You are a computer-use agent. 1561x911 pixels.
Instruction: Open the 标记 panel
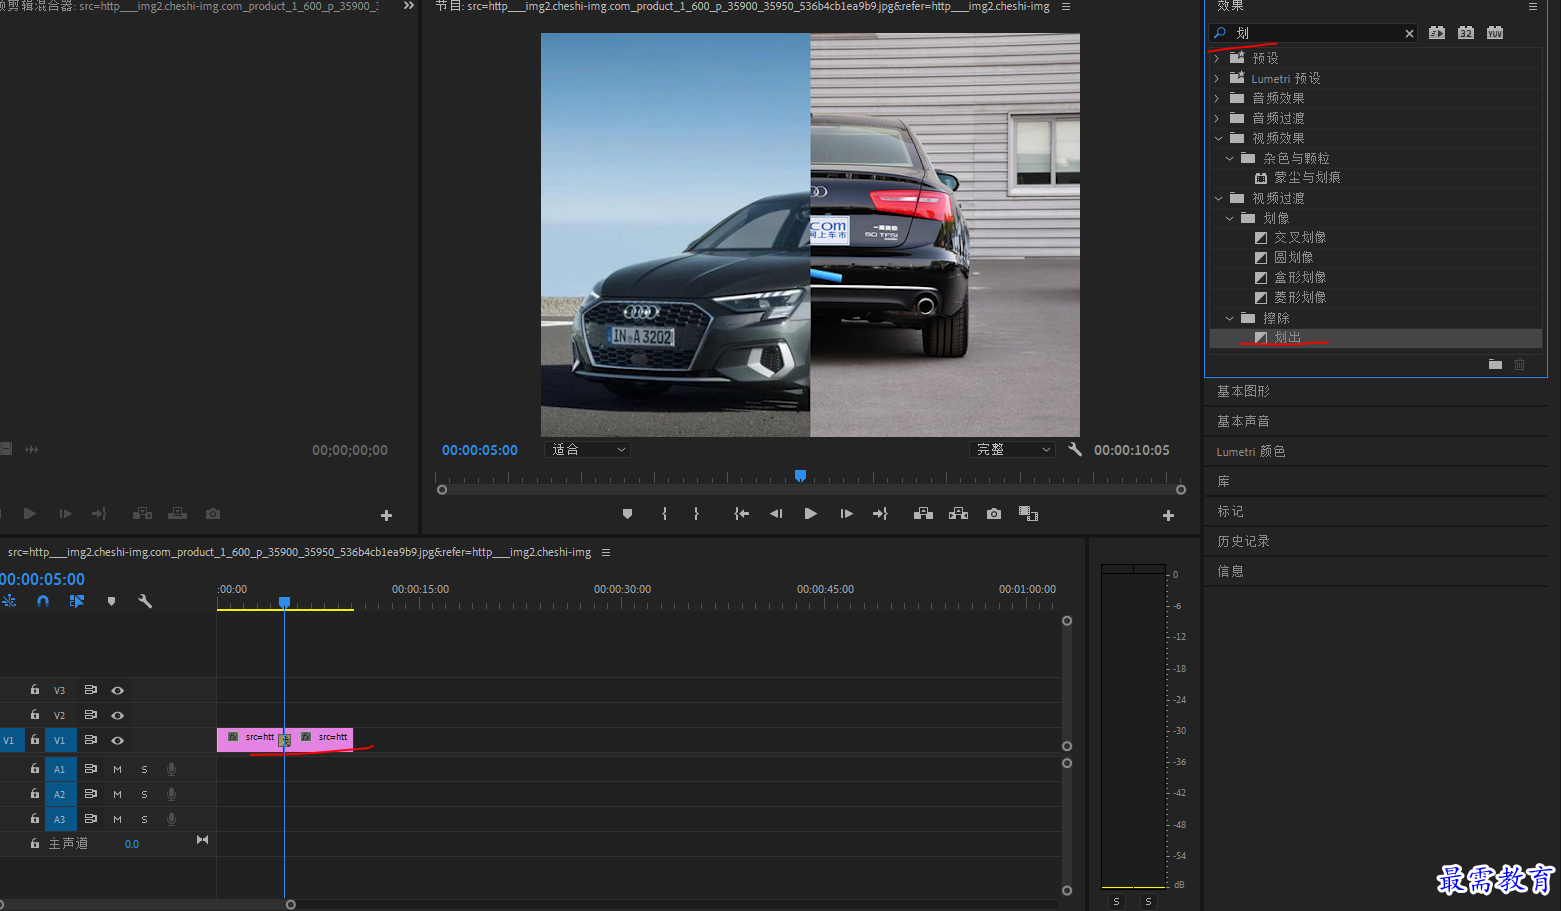tap(1230, 511)
